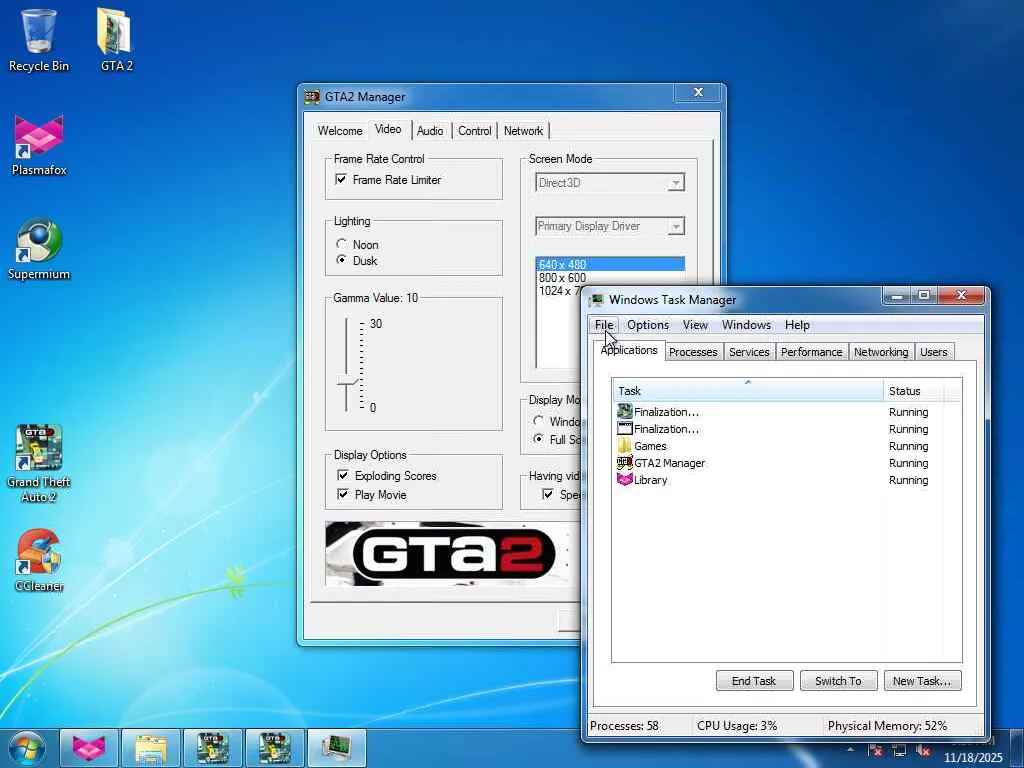Open the Windows Start menu orb
Screen dimensions: 1024x768
tap(27, 748)
